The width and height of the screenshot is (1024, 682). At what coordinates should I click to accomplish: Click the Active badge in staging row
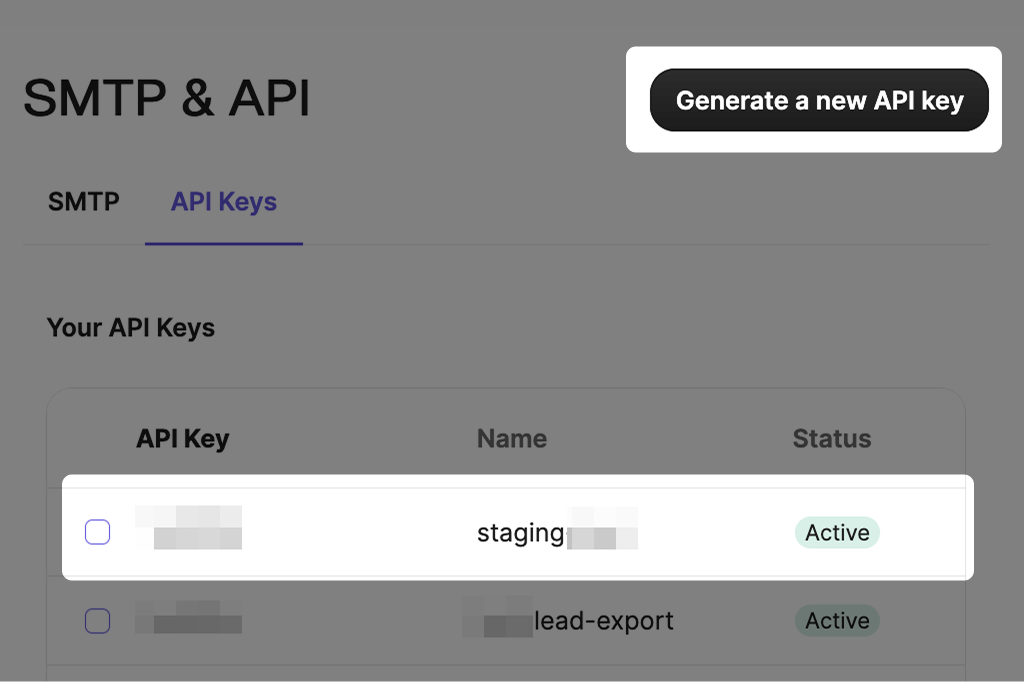(x=837, y=533)
